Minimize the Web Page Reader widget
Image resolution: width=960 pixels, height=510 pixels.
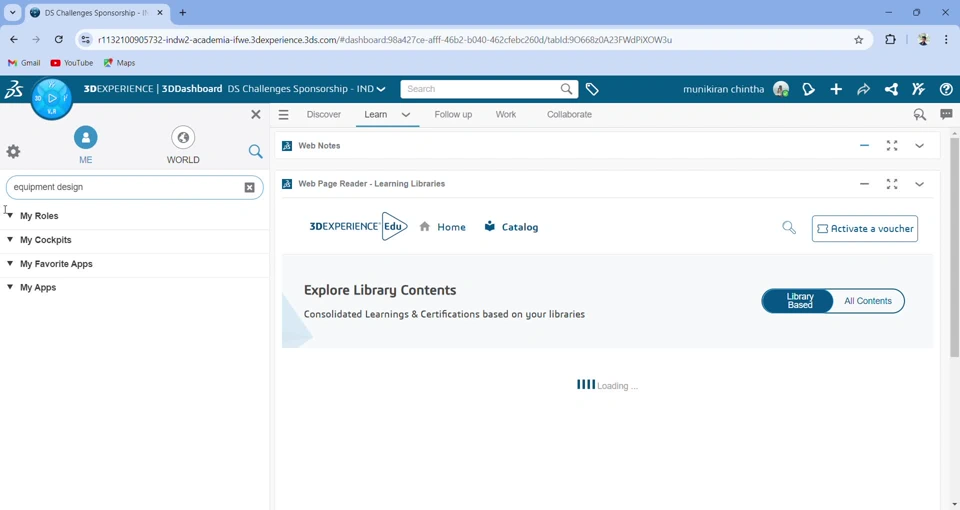coord(864,184)
